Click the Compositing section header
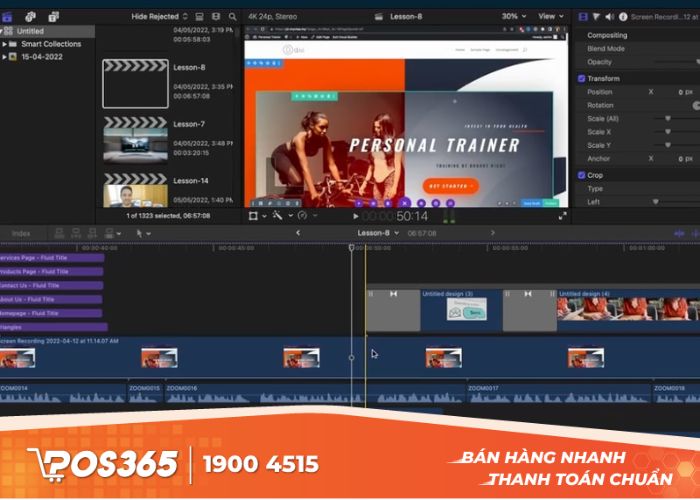This screenshot has height=500, width=700. [607, 35]
